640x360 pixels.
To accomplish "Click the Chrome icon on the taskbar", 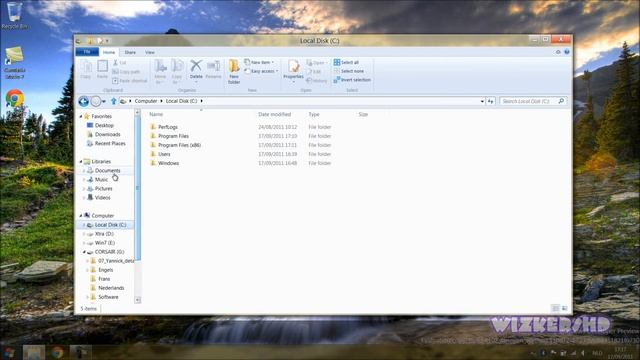I will (x=57, y=353).
